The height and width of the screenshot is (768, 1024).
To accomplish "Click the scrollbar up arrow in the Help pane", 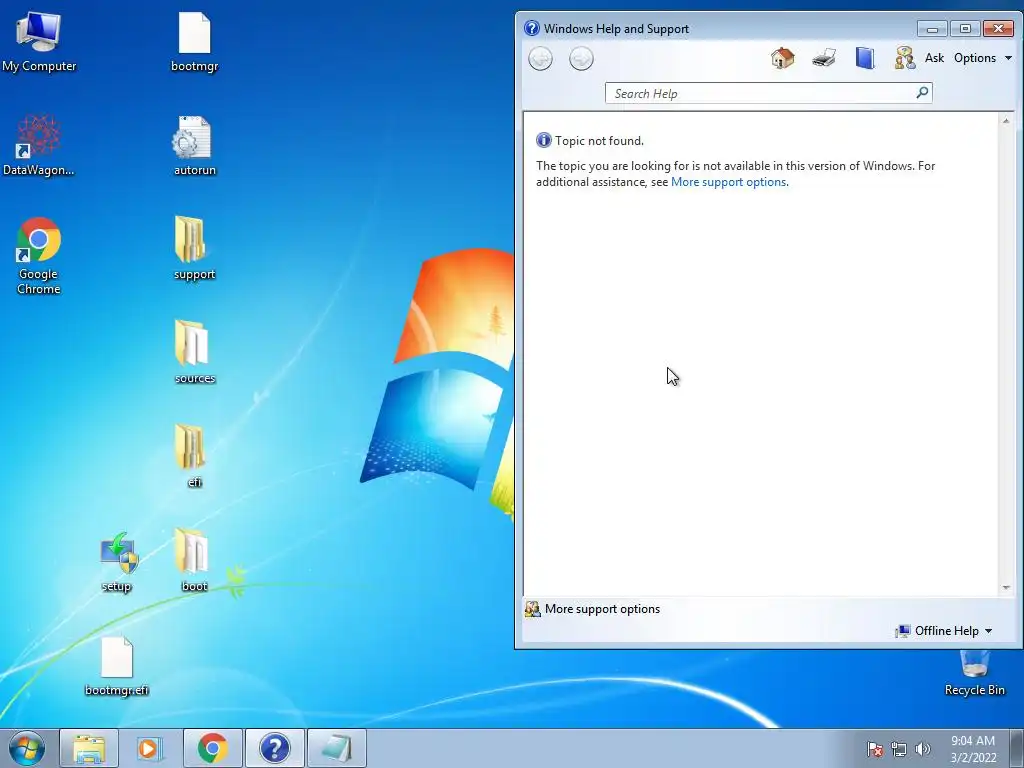I will coord(1006,121).
